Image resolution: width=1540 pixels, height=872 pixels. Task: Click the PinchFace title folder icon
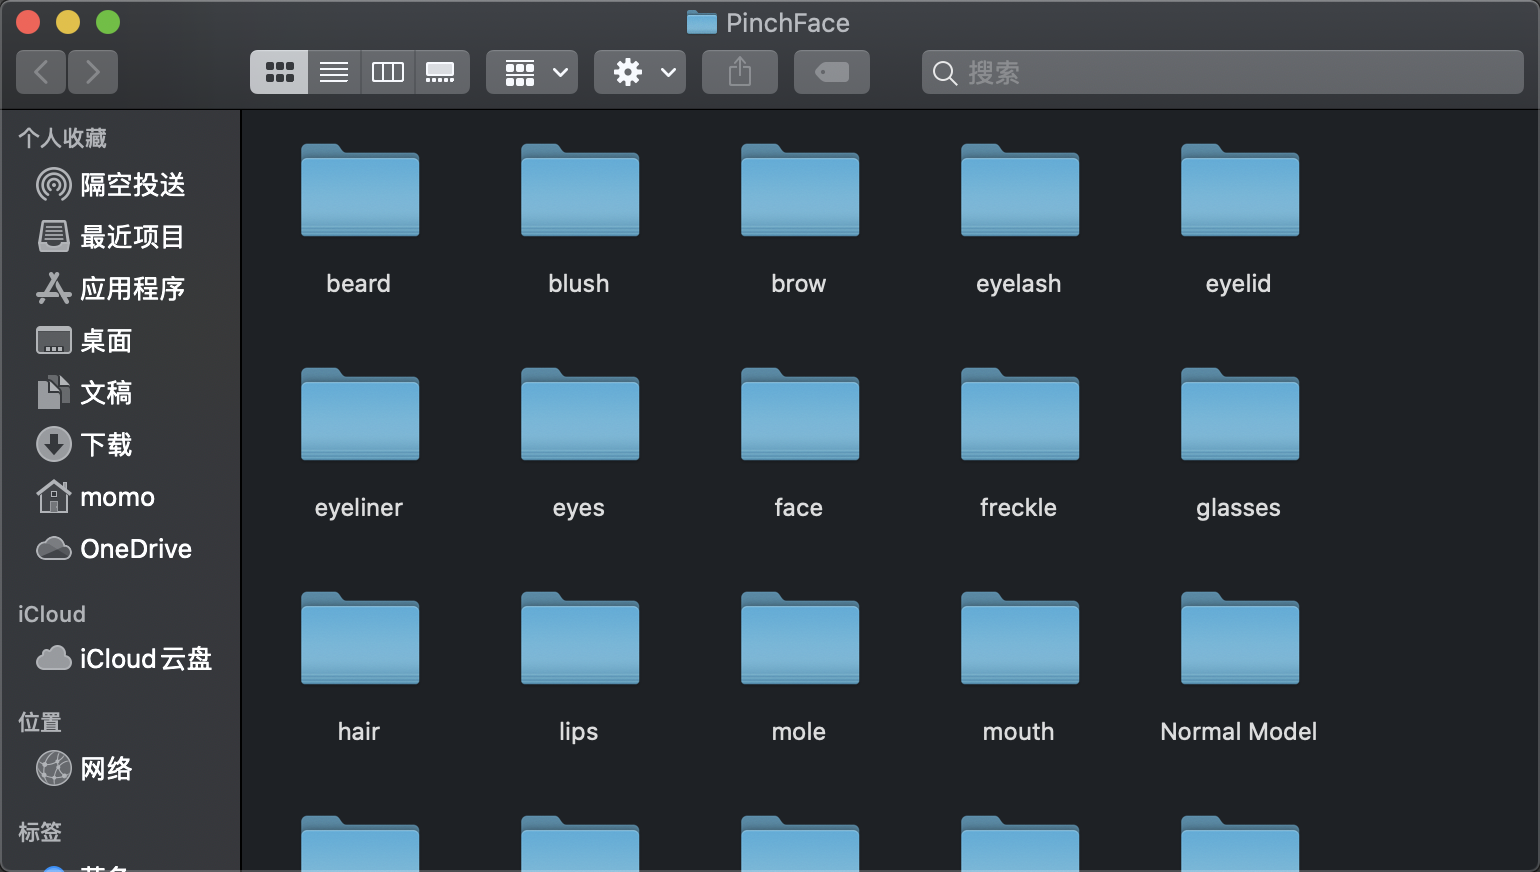(x=702, y=22)
